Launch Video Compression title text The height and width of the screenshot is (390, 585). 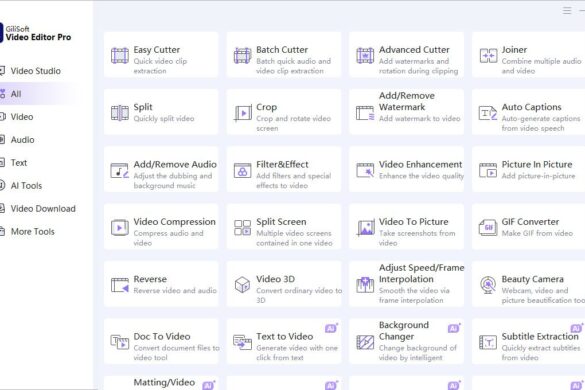click(x=175, y=222)
